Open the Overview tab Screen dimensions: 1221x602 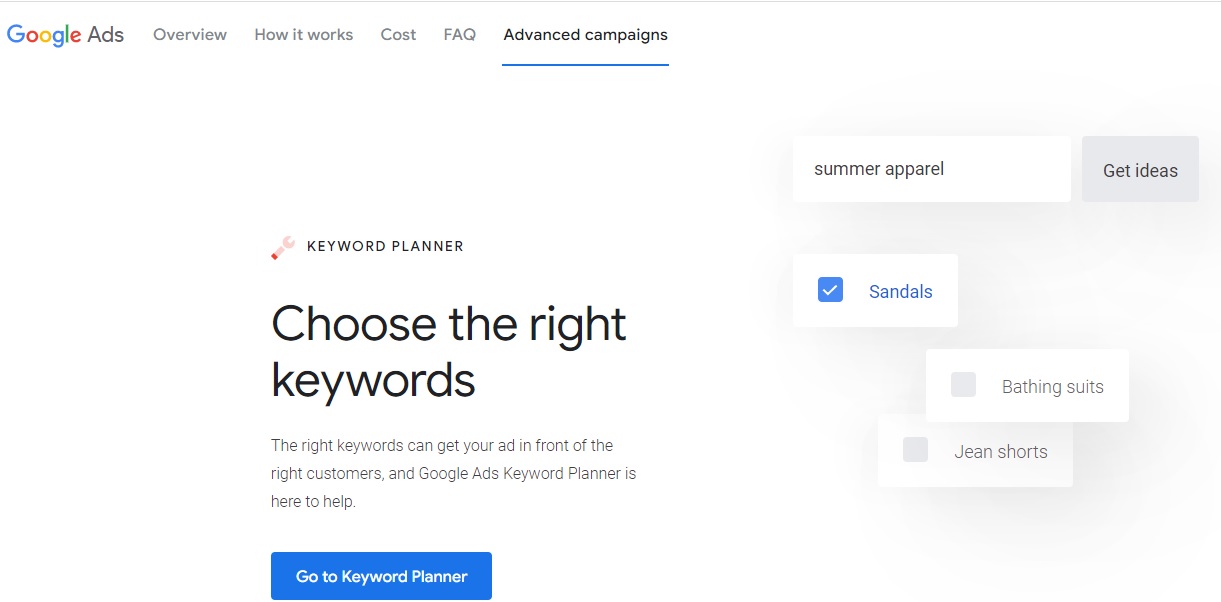[x=190, y=35]
